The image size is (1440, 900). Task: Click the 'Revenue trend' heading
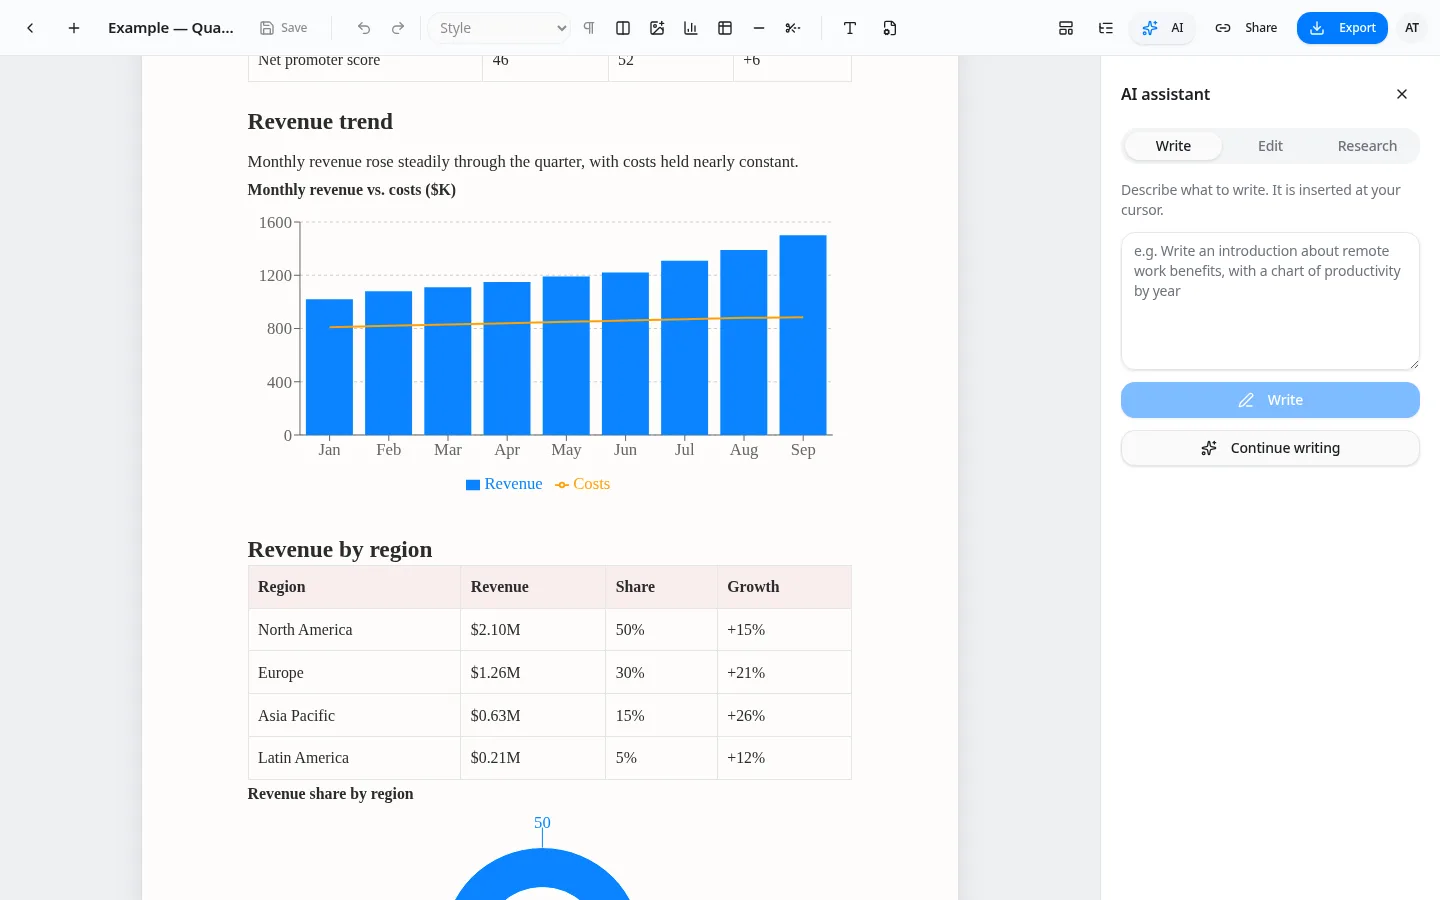(320, 122)
